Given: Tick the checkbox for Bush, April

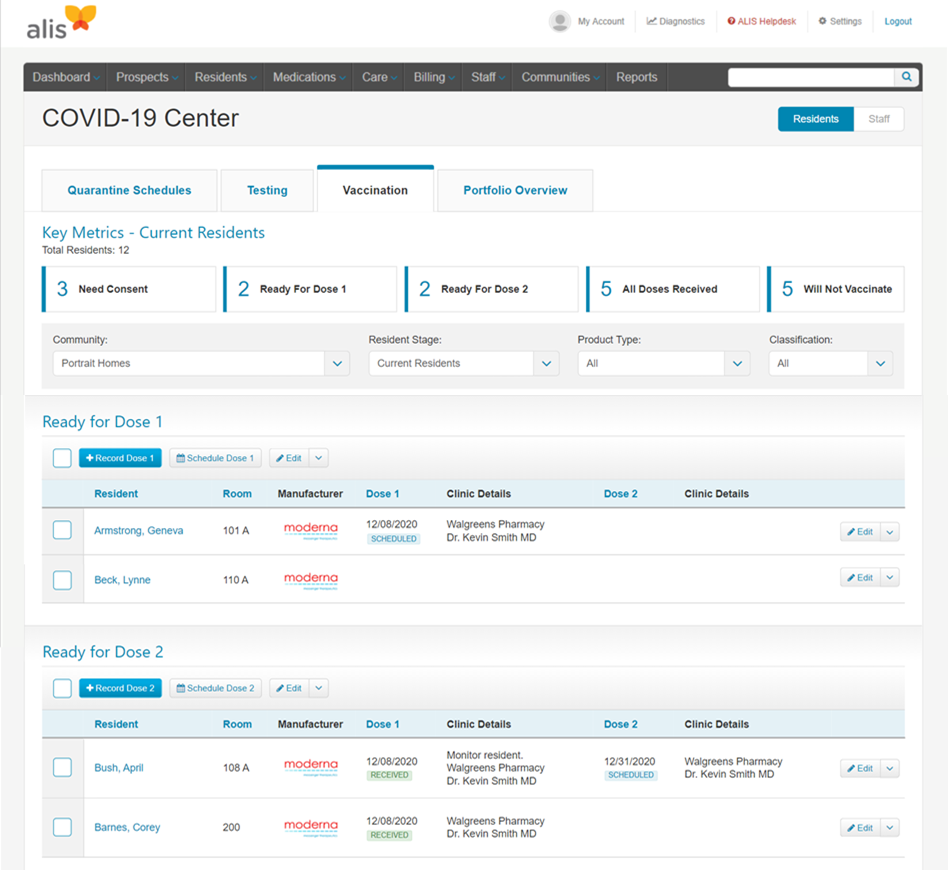Looking at the screenshot, I should tap(62, 767).
